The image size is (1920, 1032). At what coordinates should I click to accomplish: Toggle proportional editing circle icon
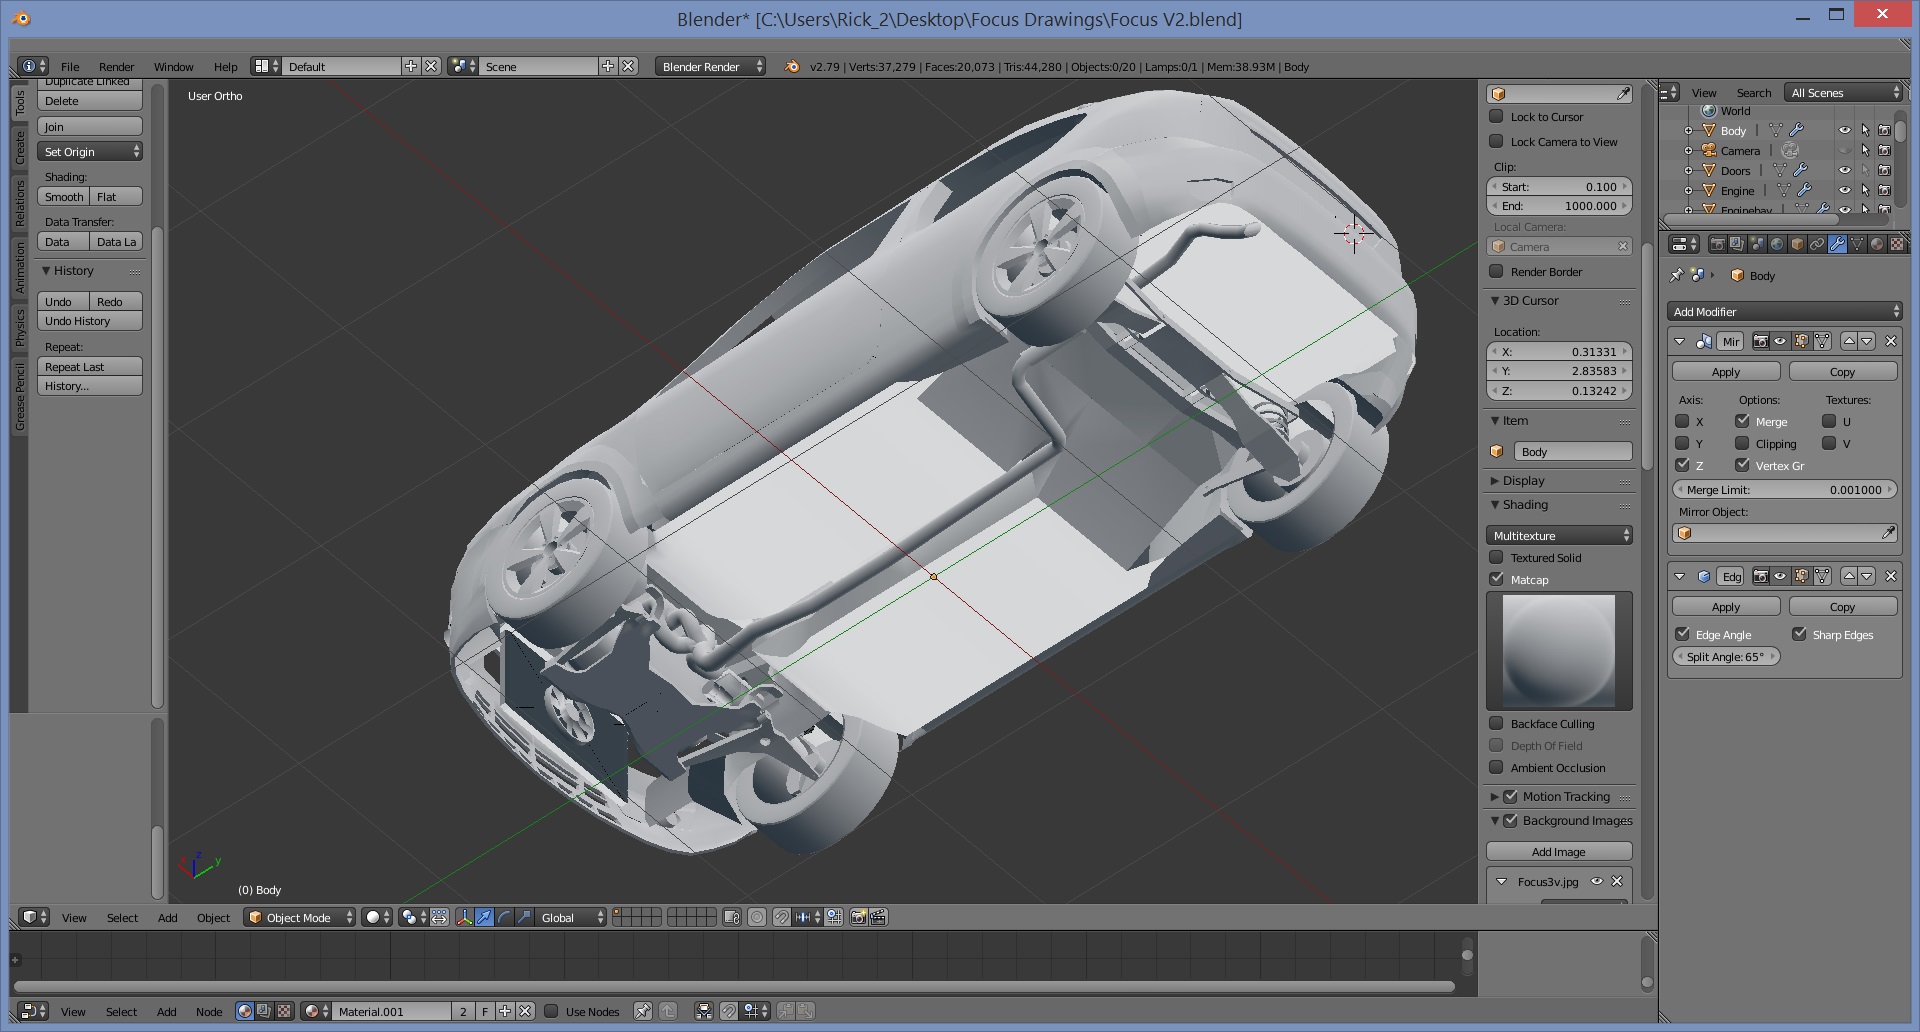(757, 917)
